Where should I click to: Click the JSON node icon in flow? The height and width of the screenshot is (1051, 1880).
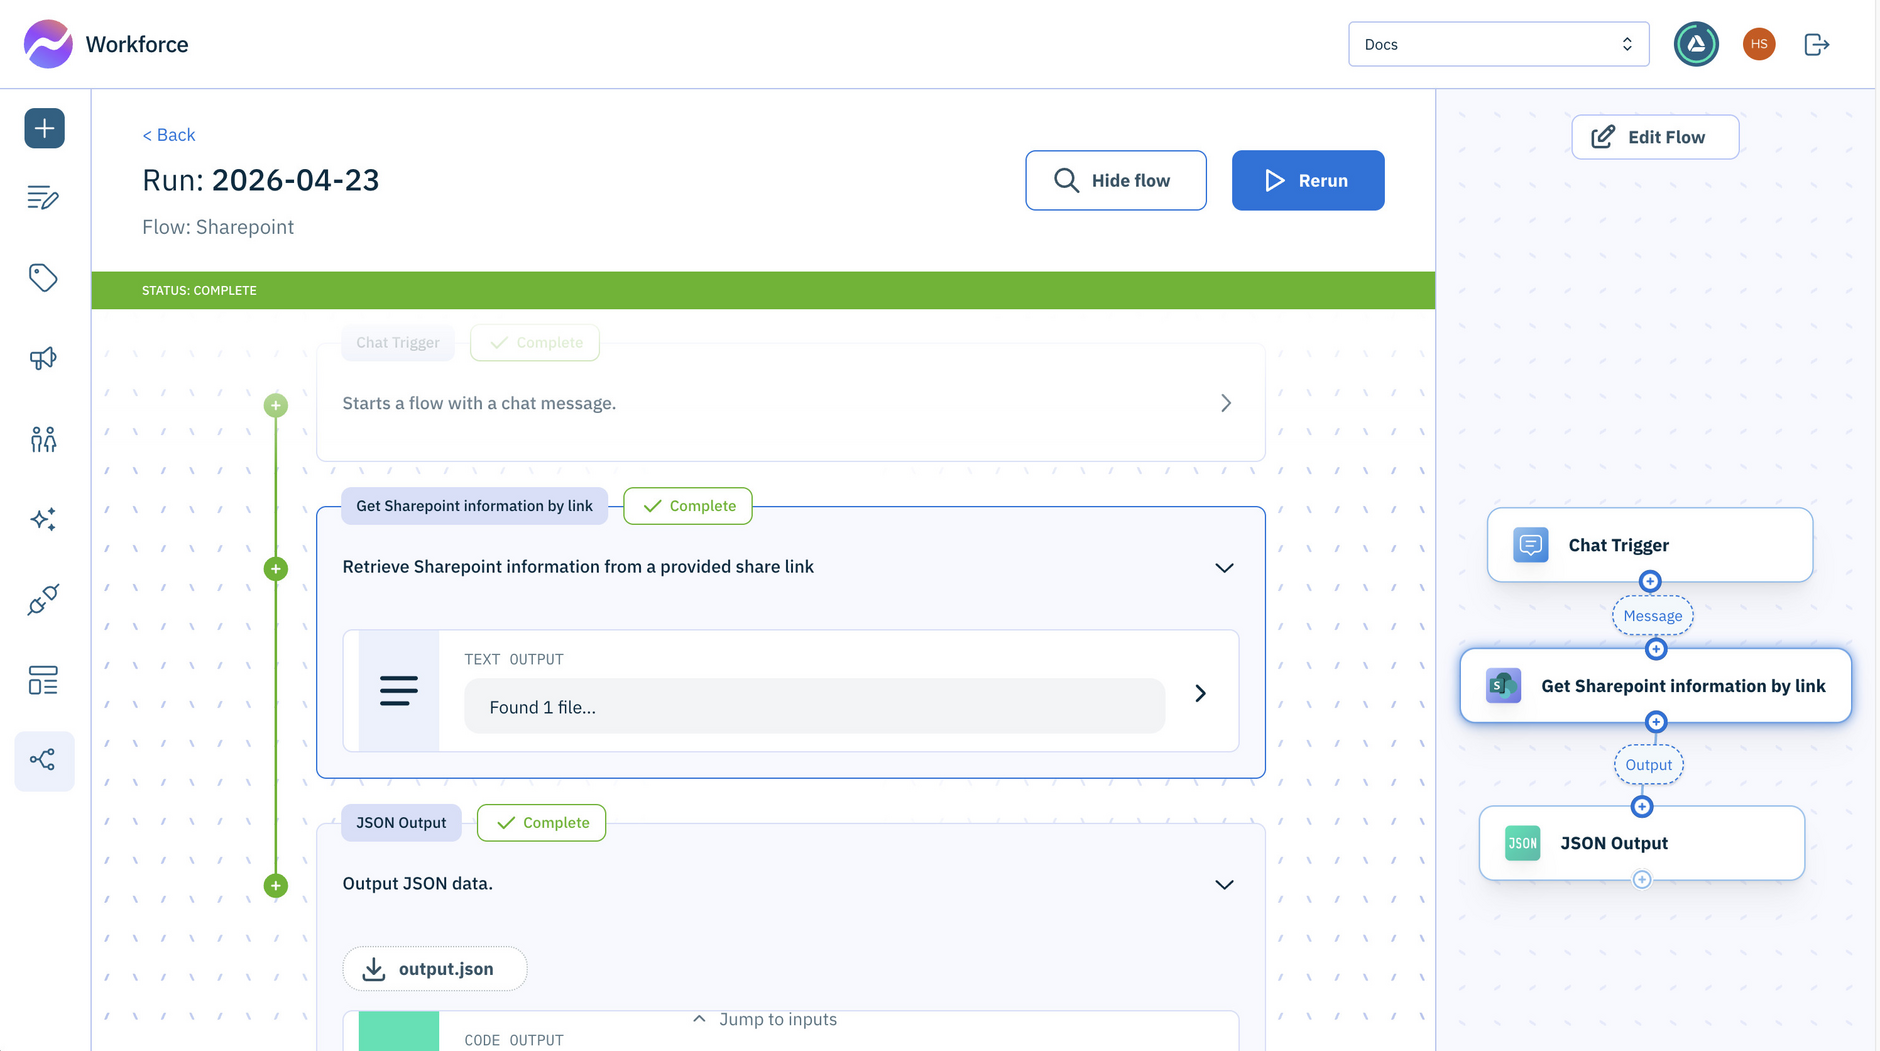tap(1522, 843)
